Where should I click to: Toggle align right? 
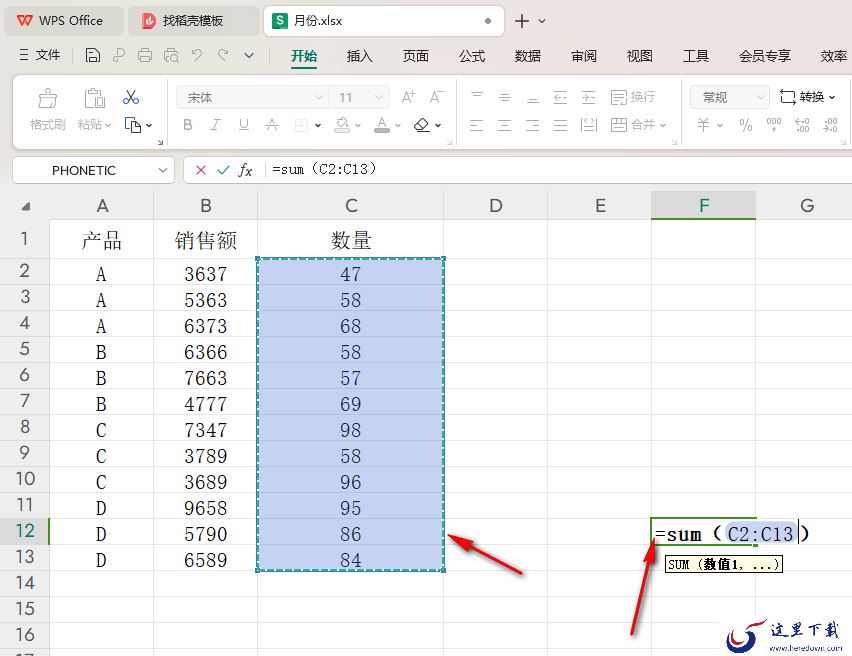(x=533, y=126)
